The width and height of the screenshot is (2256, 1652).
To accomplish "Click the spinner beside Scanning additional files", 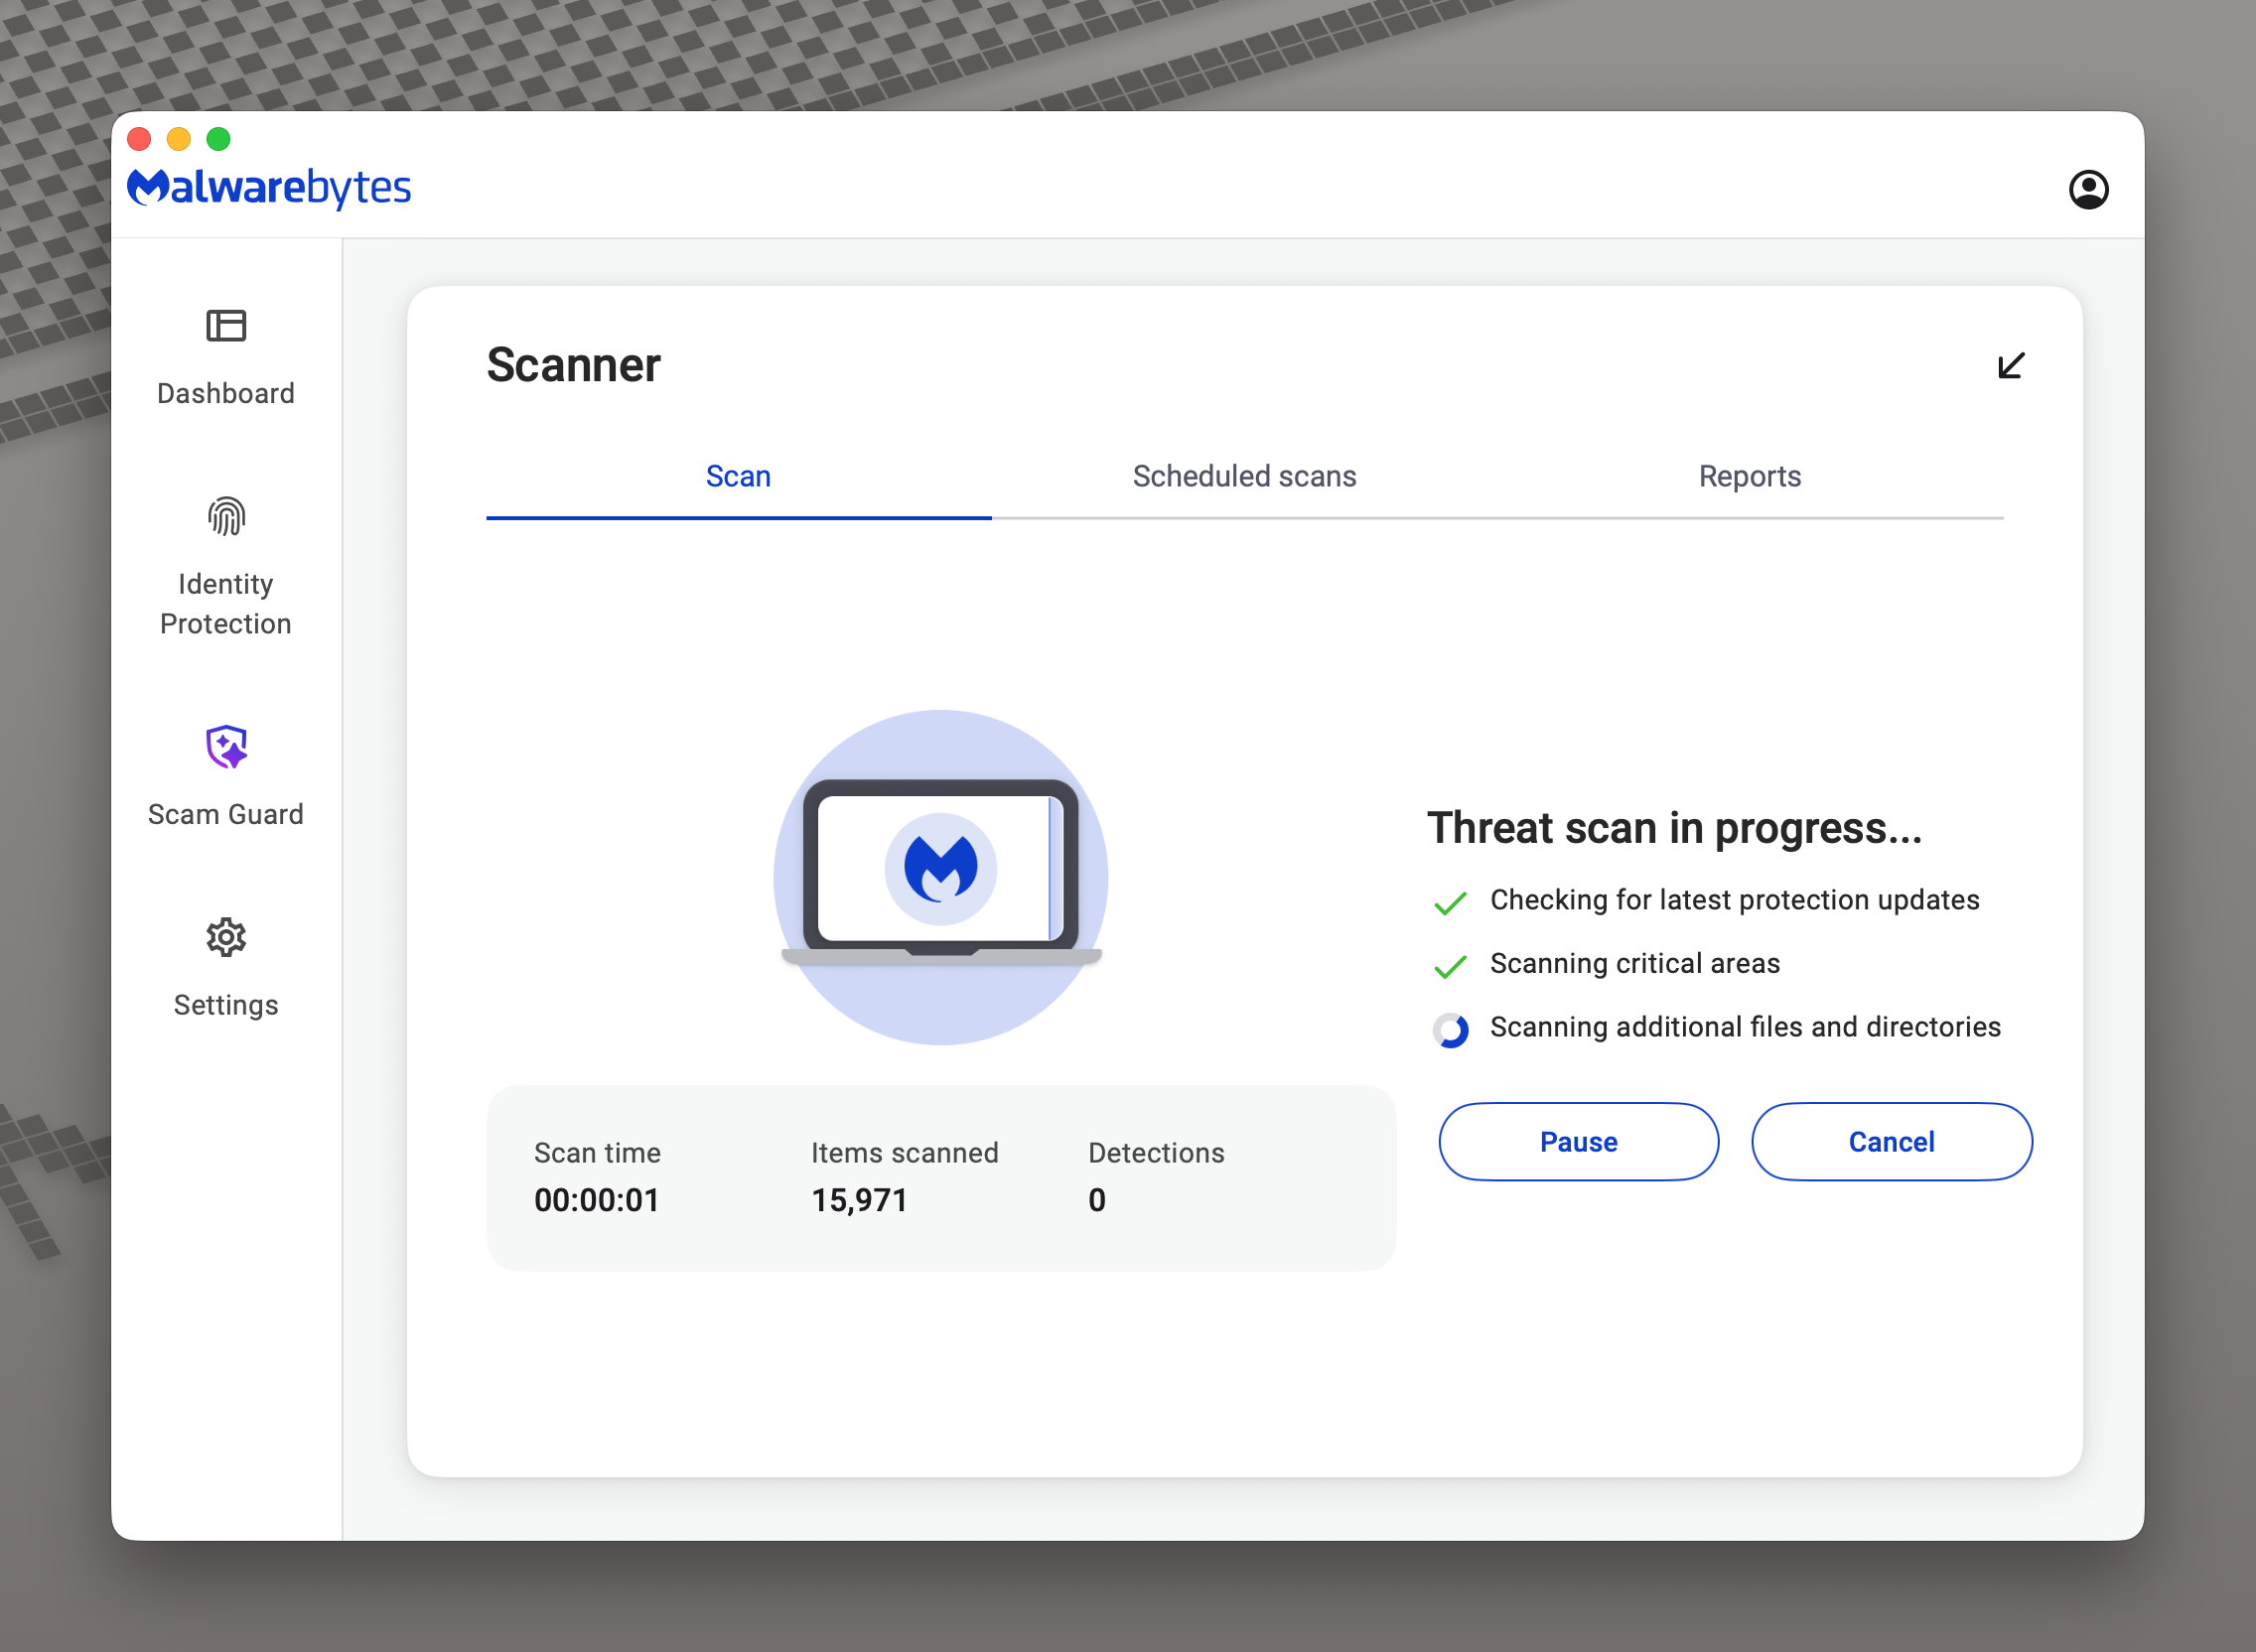I will (x=1450, y=1029).
